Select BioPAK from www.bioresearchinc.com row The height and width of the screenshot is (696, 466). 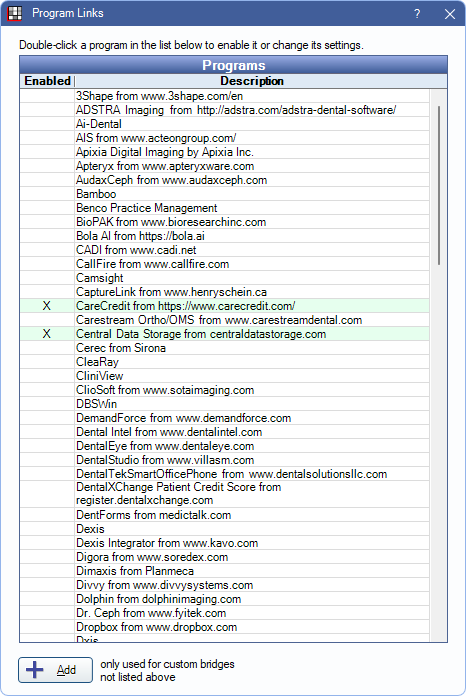(x=225, y=222)
